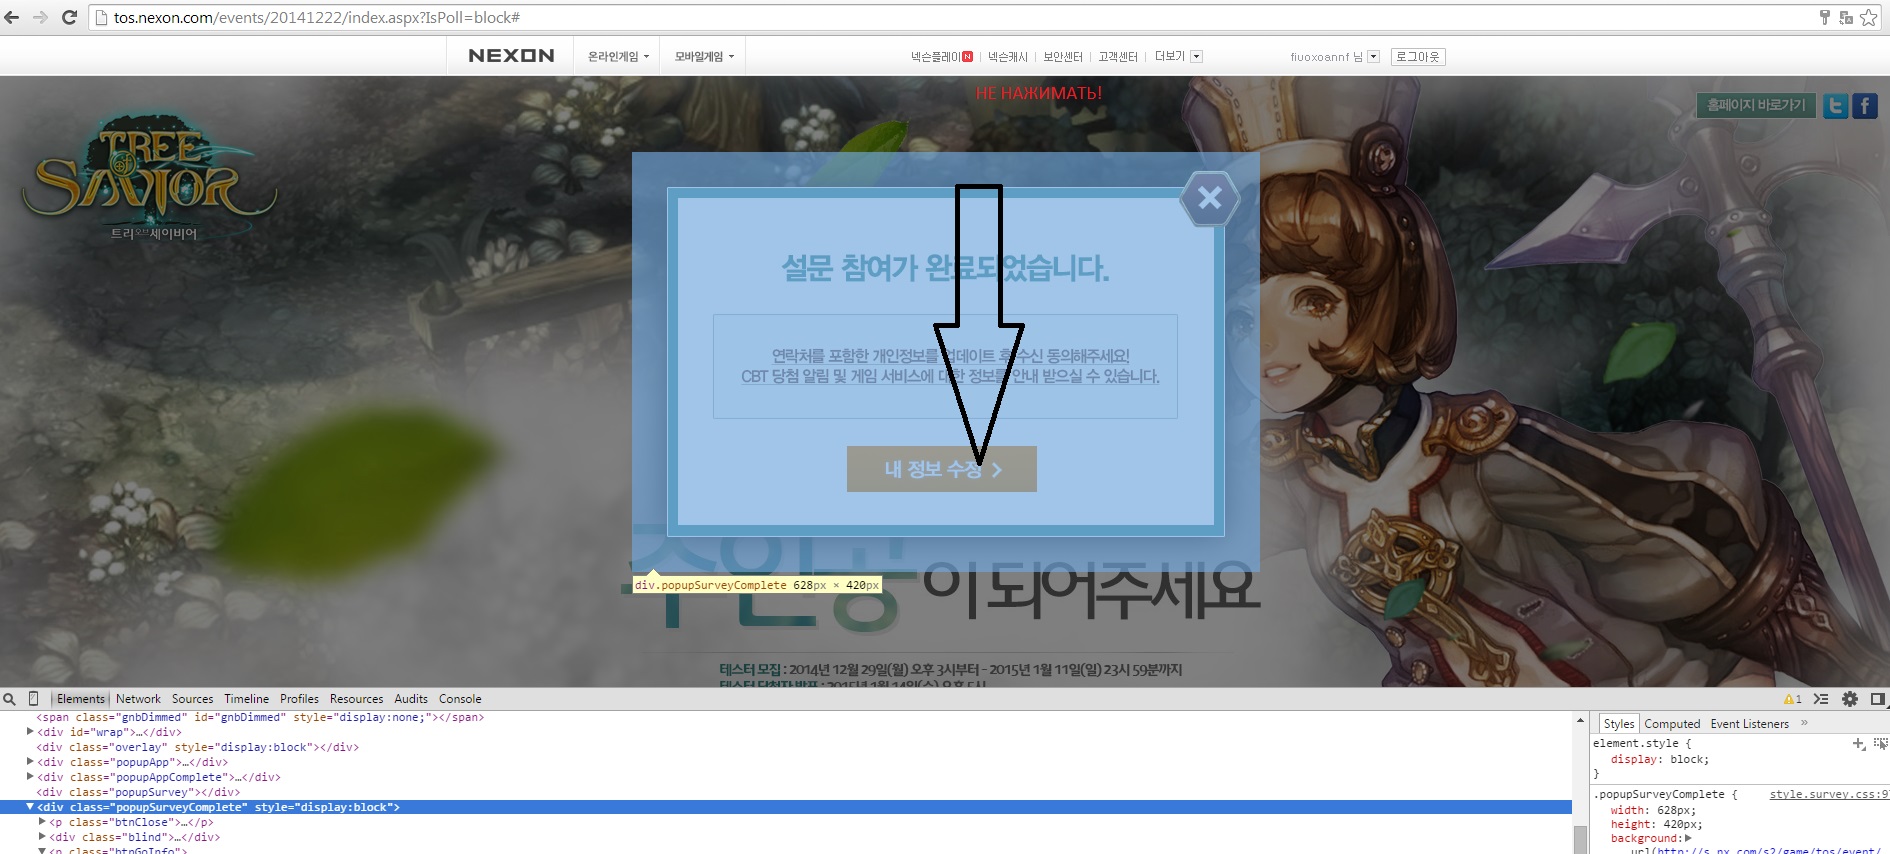Open the 온라인게임 dropdown menu
Viewport: 1890px width, 854px height.
pos(618,57)
